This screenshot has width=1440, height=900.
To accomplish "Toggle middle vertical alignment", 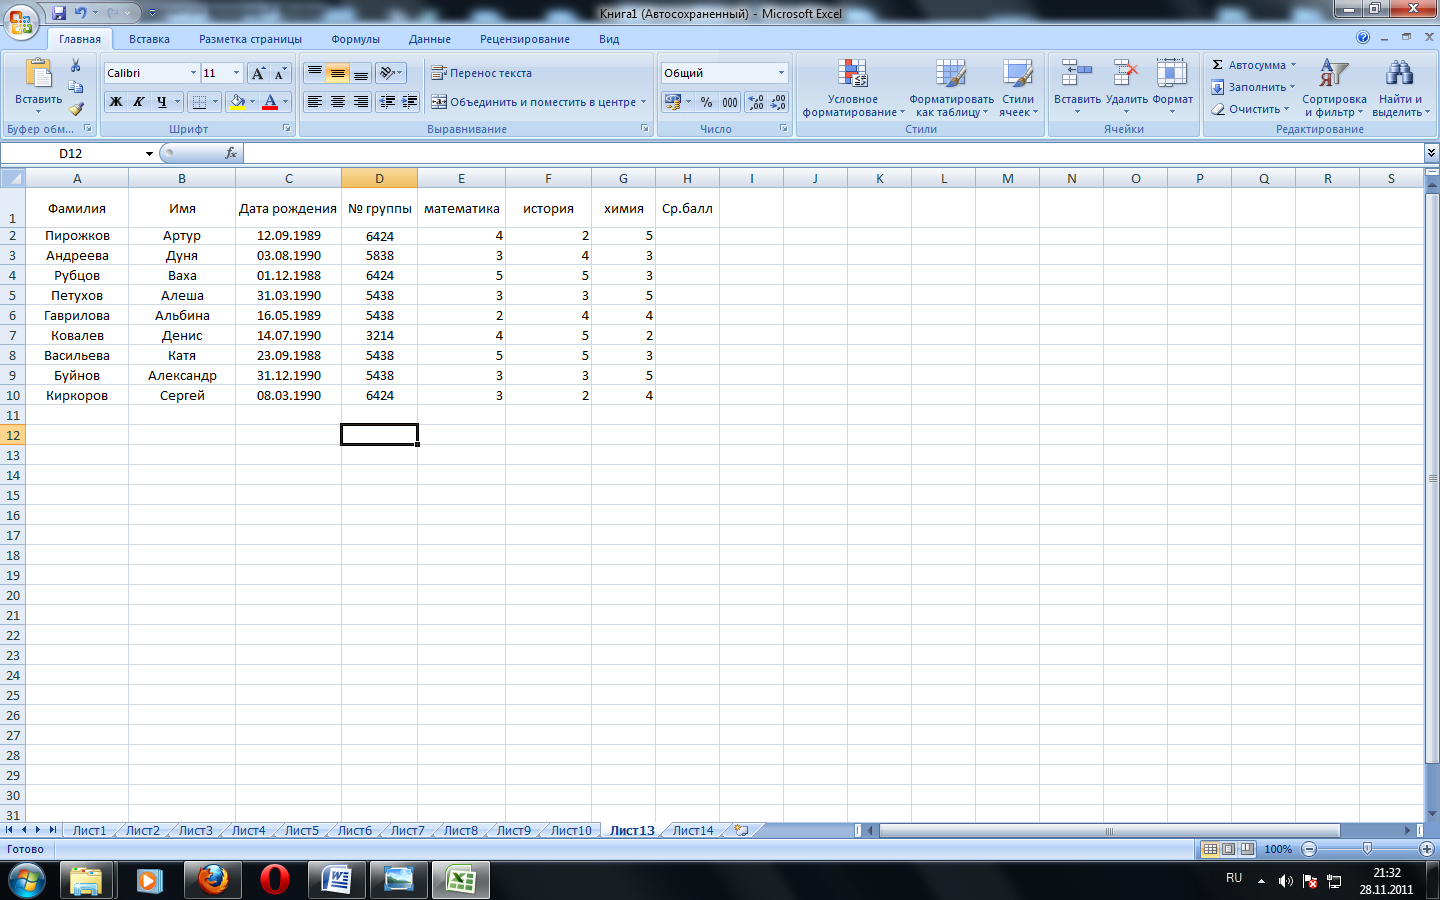I will [x=337, y=73].
